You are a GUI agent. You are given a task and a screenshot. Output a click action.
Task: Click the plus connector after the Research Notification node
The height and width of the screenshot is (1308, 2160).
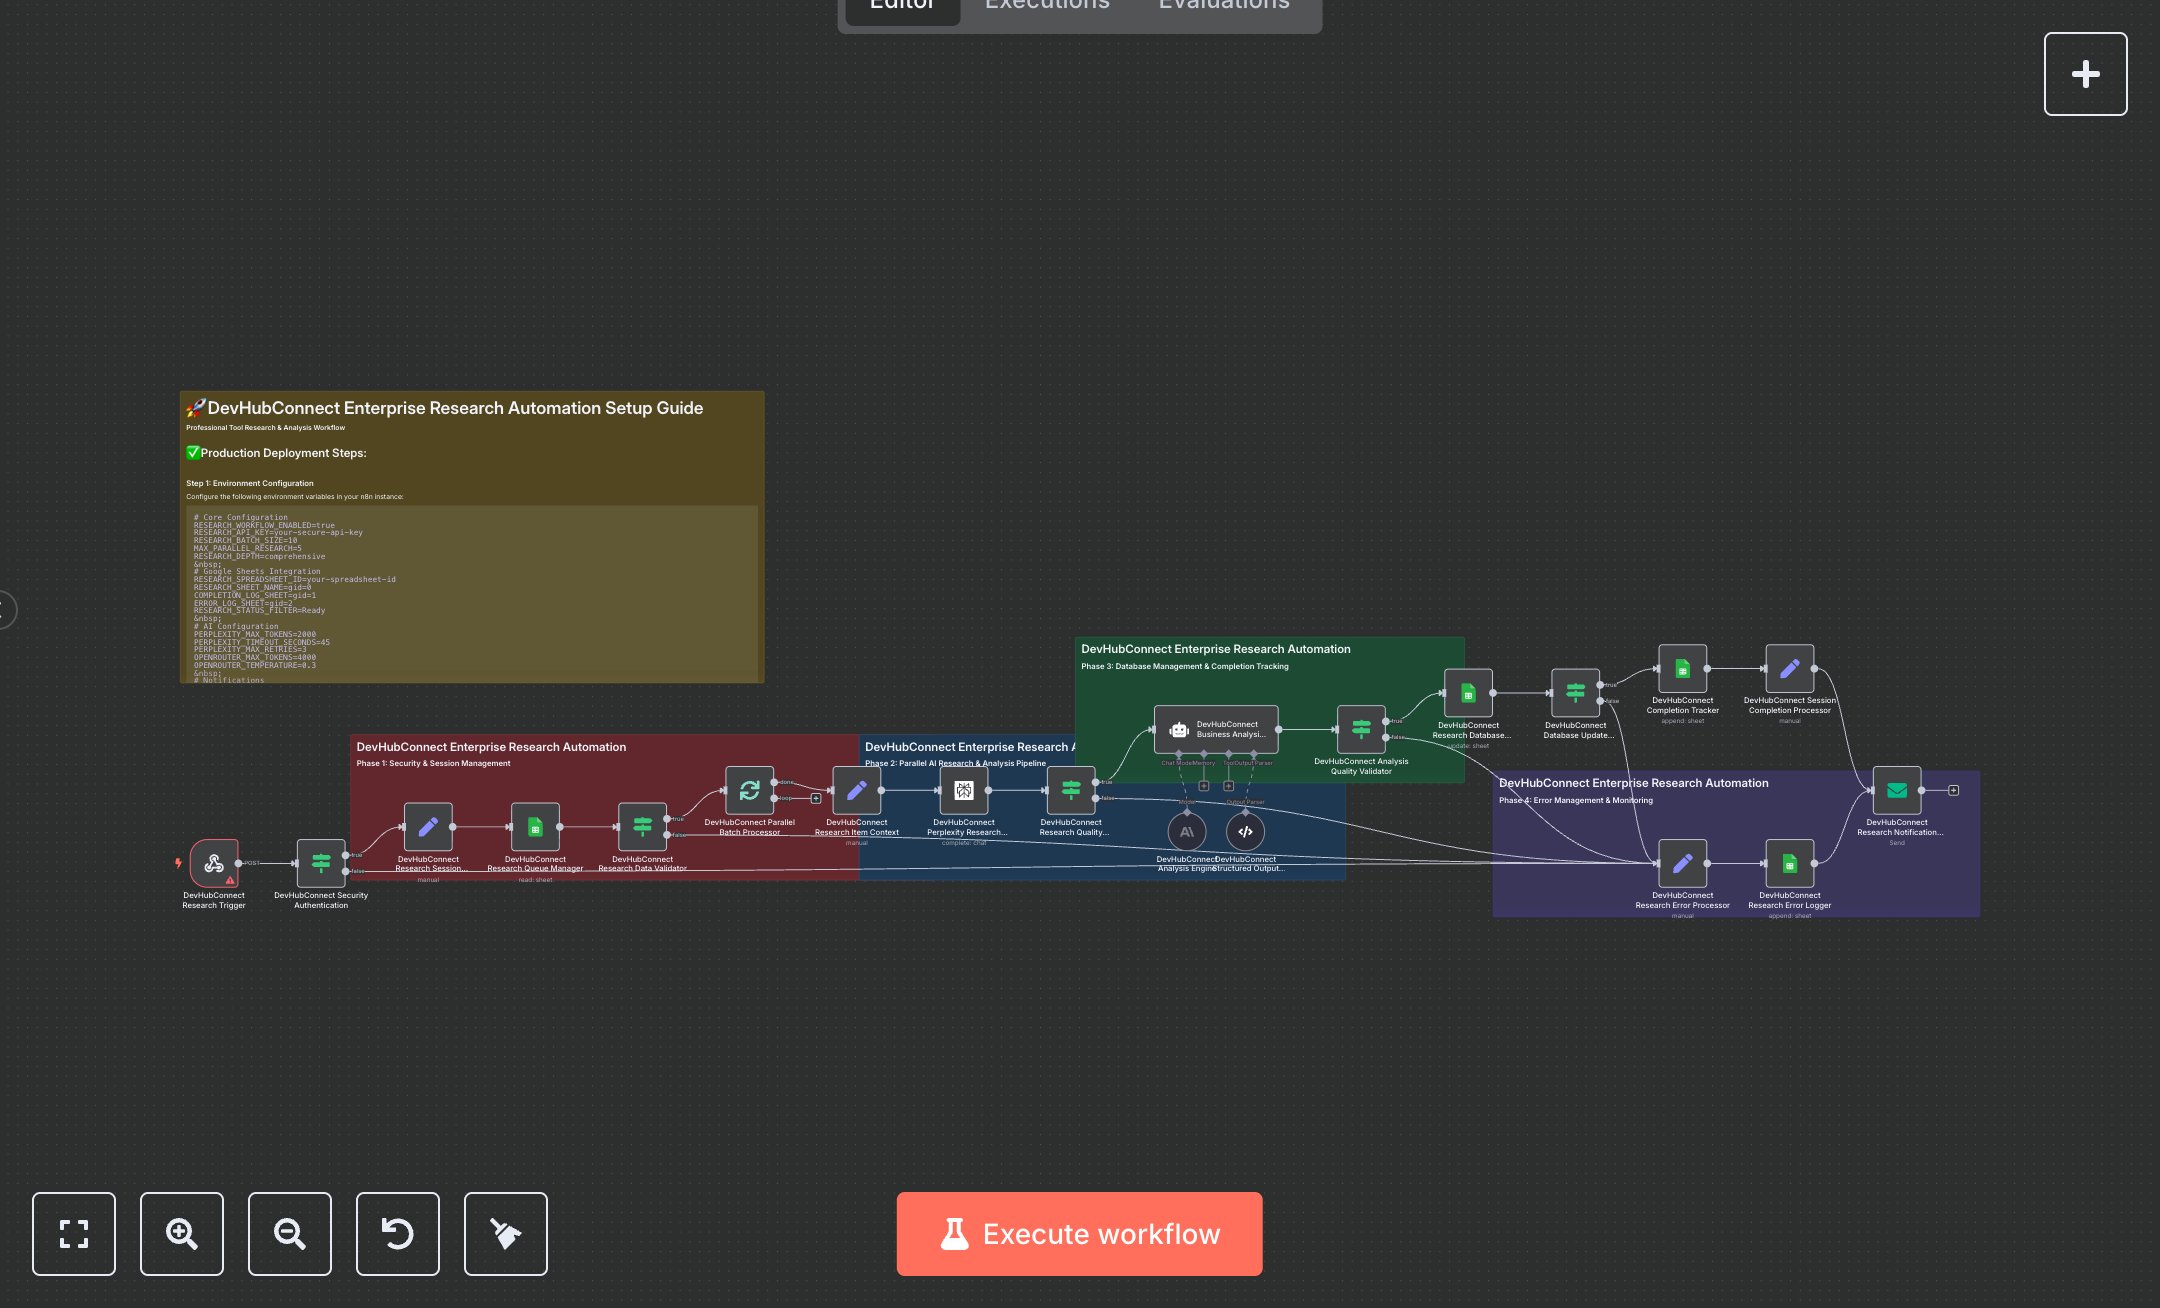point(1953,790)
